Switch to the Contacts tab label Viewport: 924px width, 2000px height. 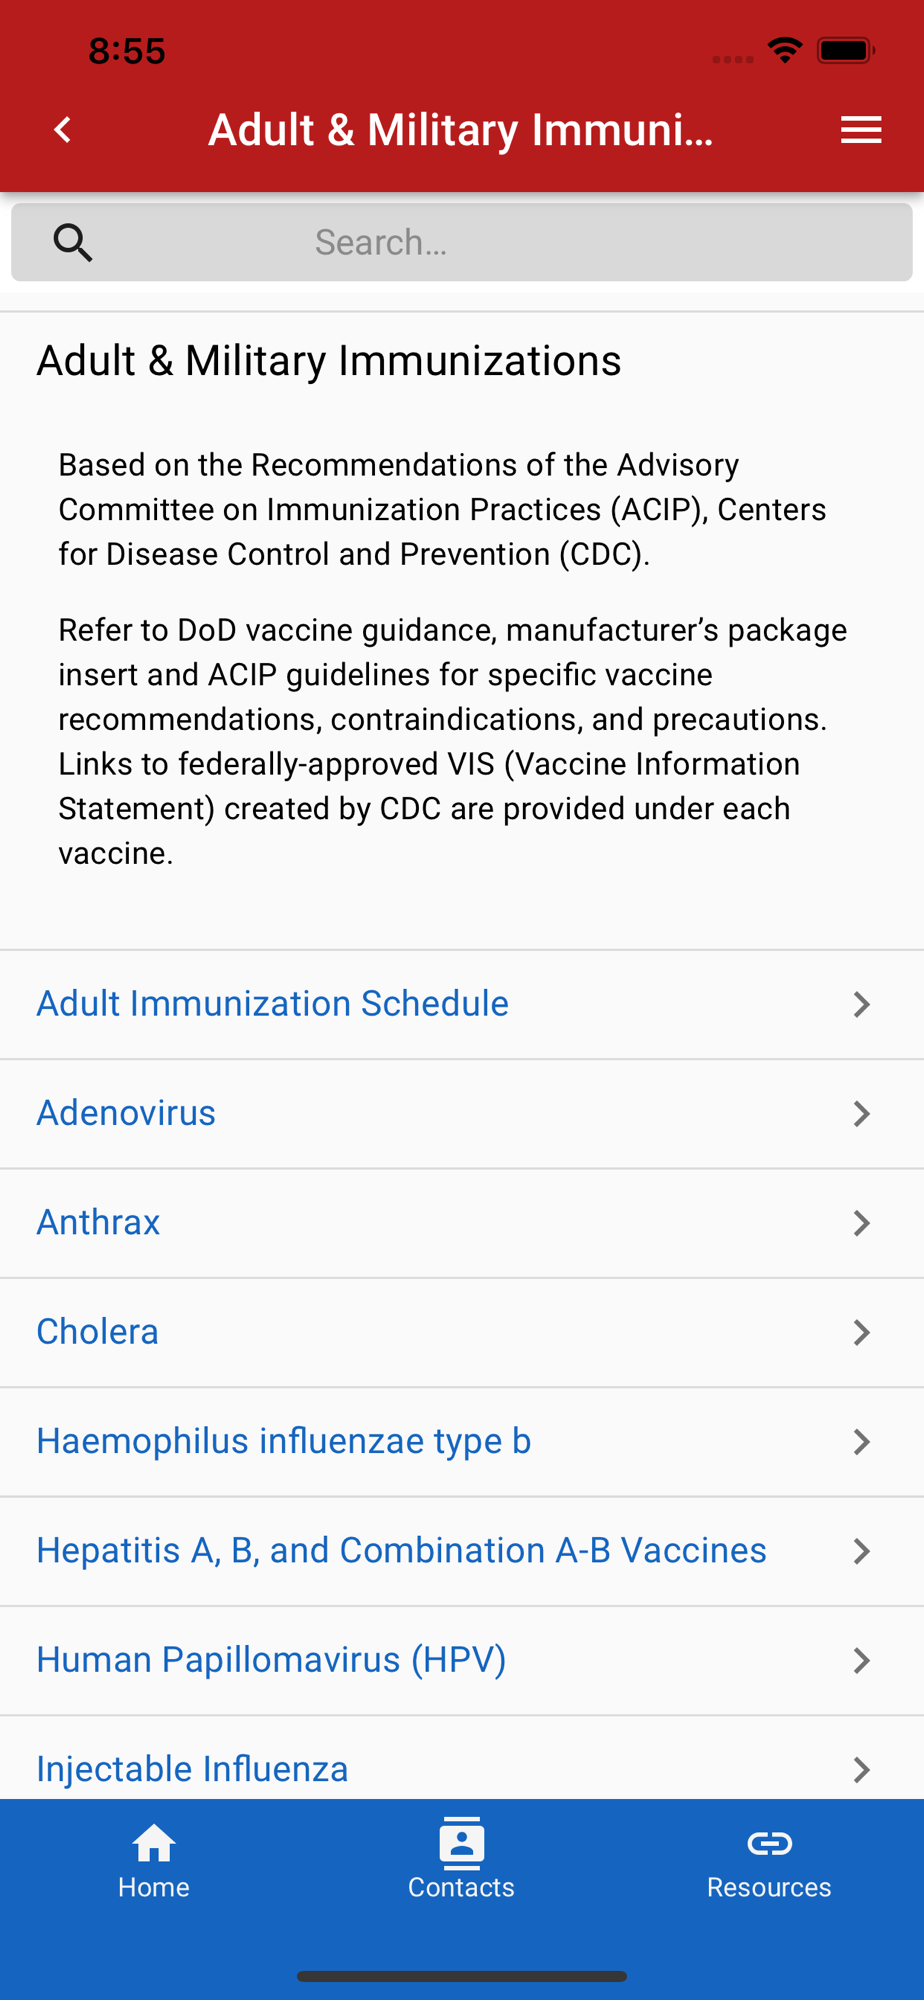pyautogui.click(x=461, y=1887)
